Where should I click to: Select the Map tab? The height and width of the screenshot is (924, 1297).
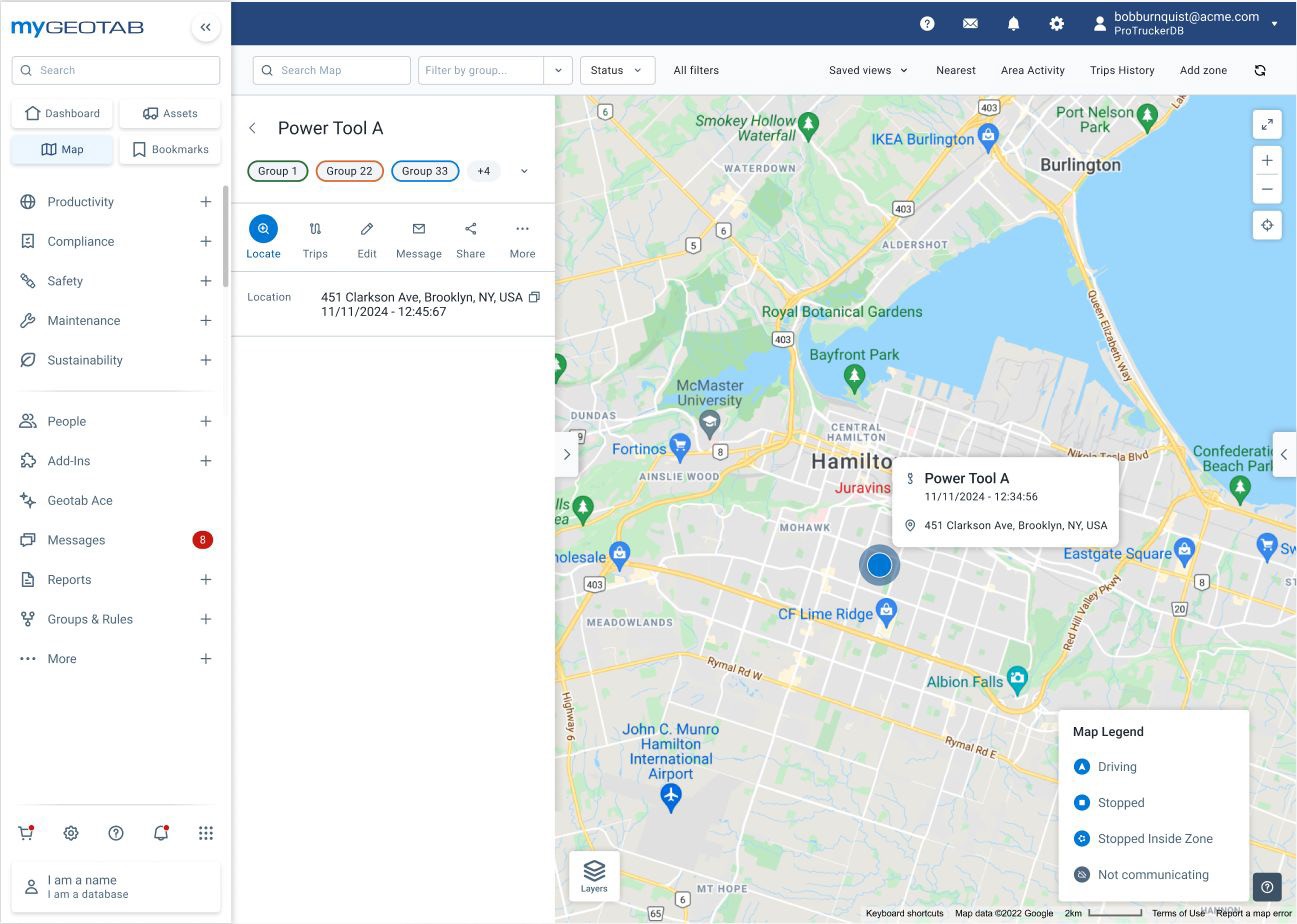[x=63, y=149]
